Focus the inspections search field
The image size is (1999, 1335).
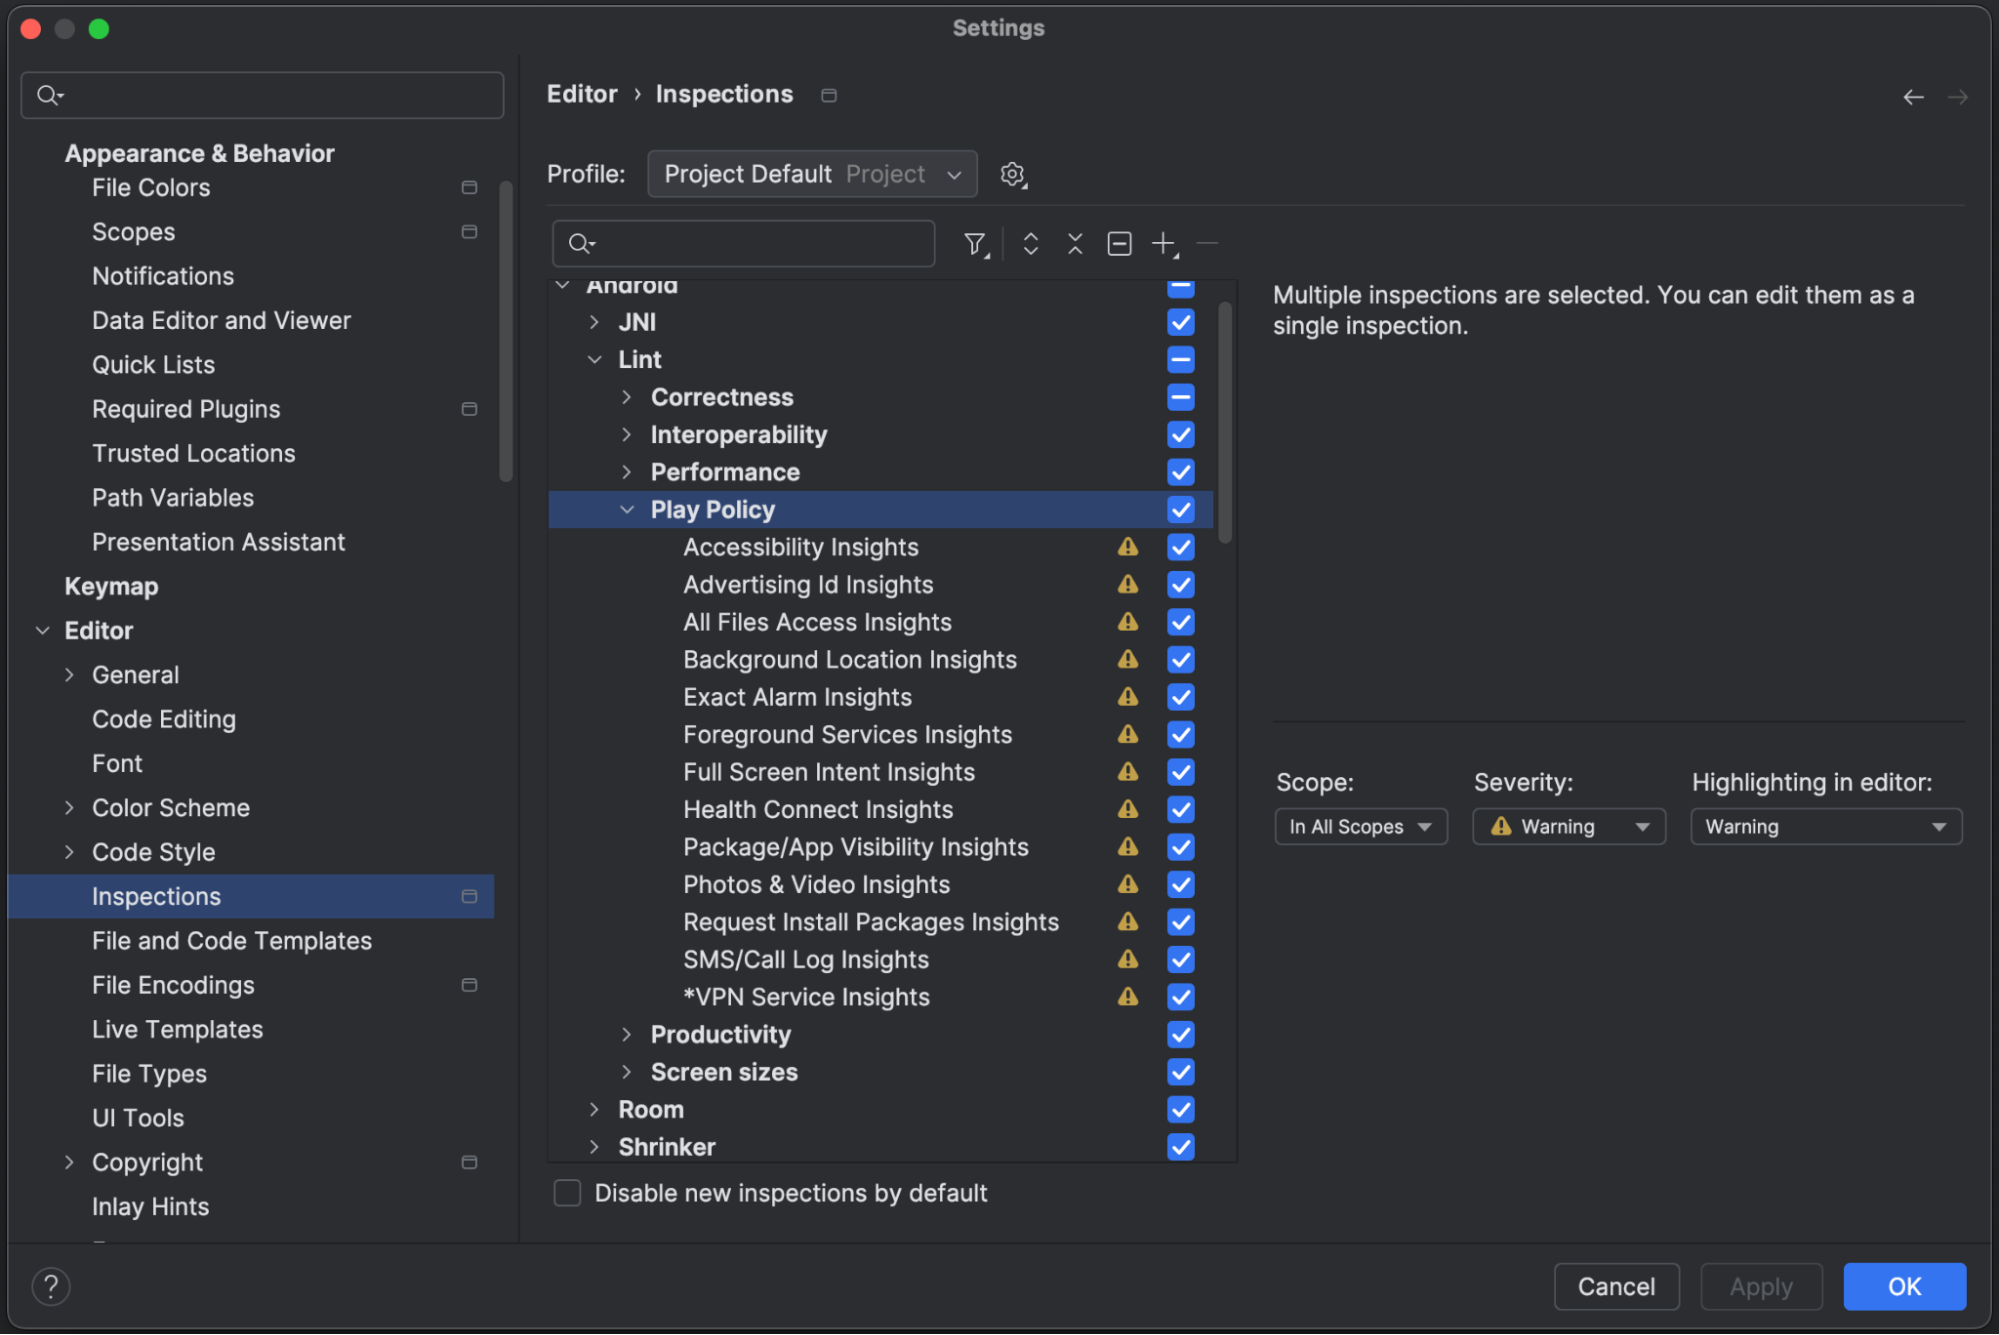(760, 244)
